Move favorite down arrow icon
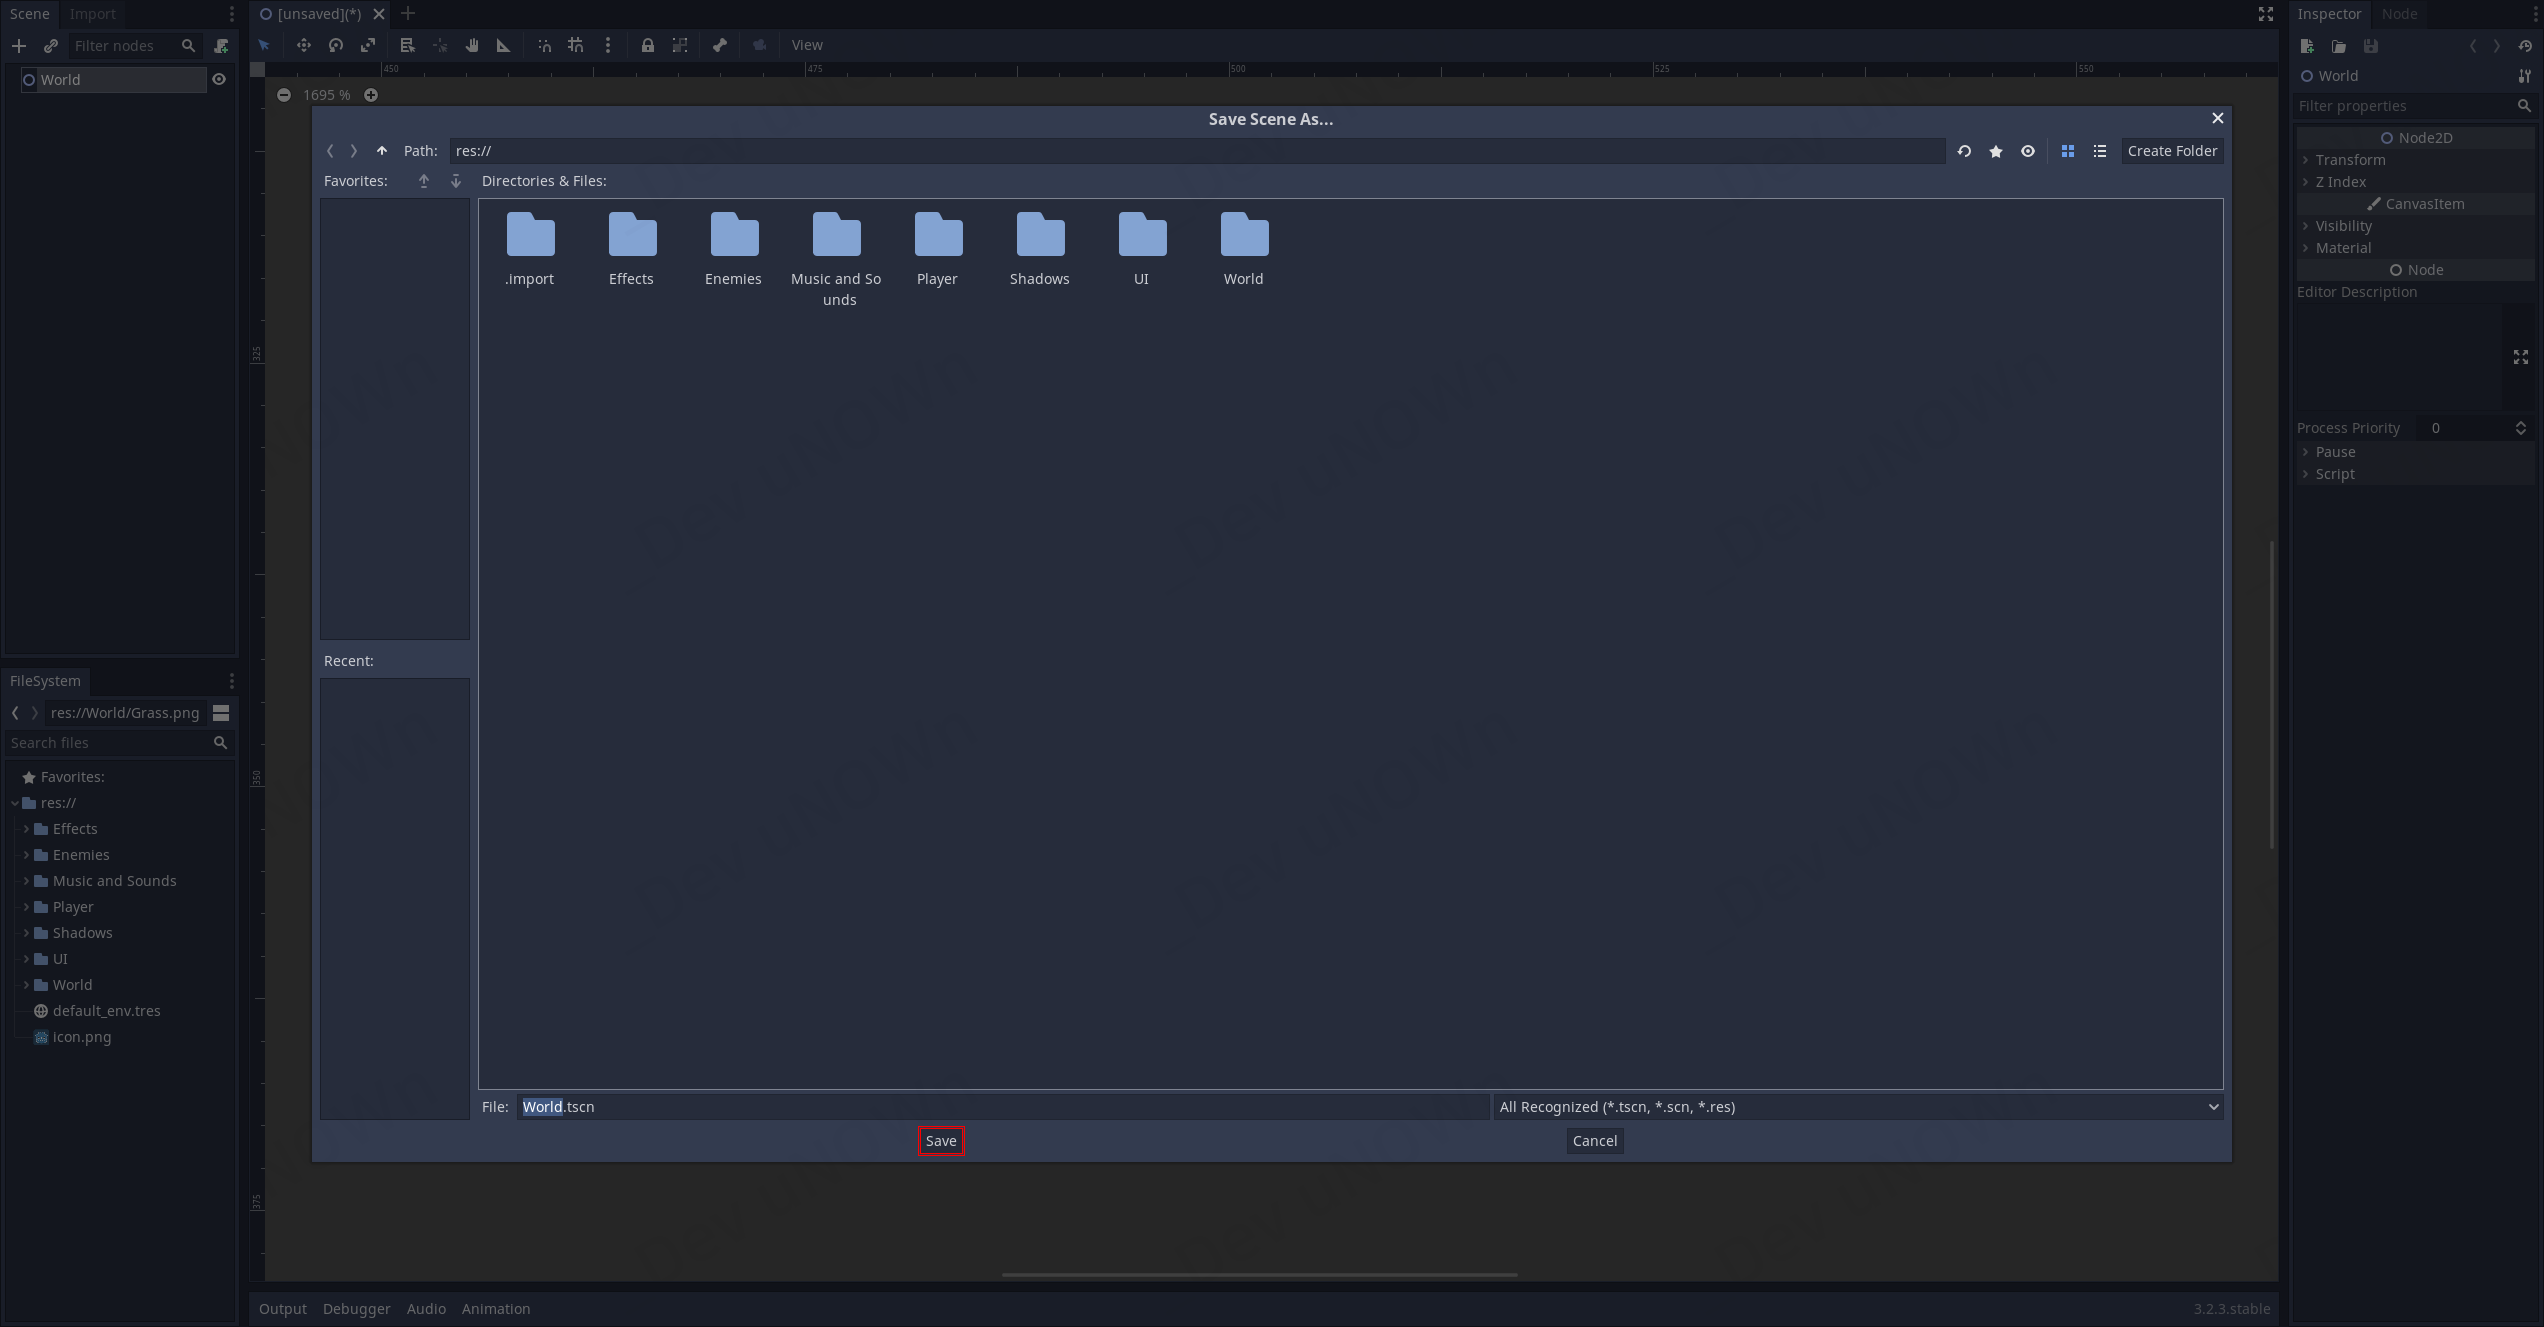The height and width of the screenshot is (1327, 2544). 456,181
